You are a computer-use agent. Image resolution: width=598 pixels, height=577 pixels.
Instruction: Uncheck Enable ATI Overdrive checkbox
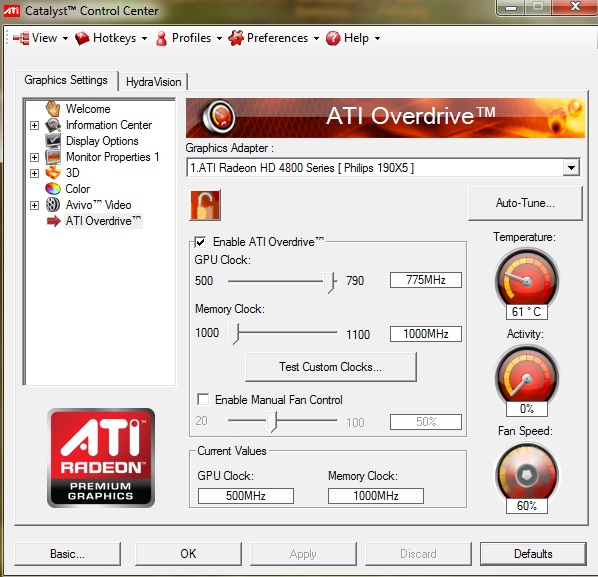point(200,242)
